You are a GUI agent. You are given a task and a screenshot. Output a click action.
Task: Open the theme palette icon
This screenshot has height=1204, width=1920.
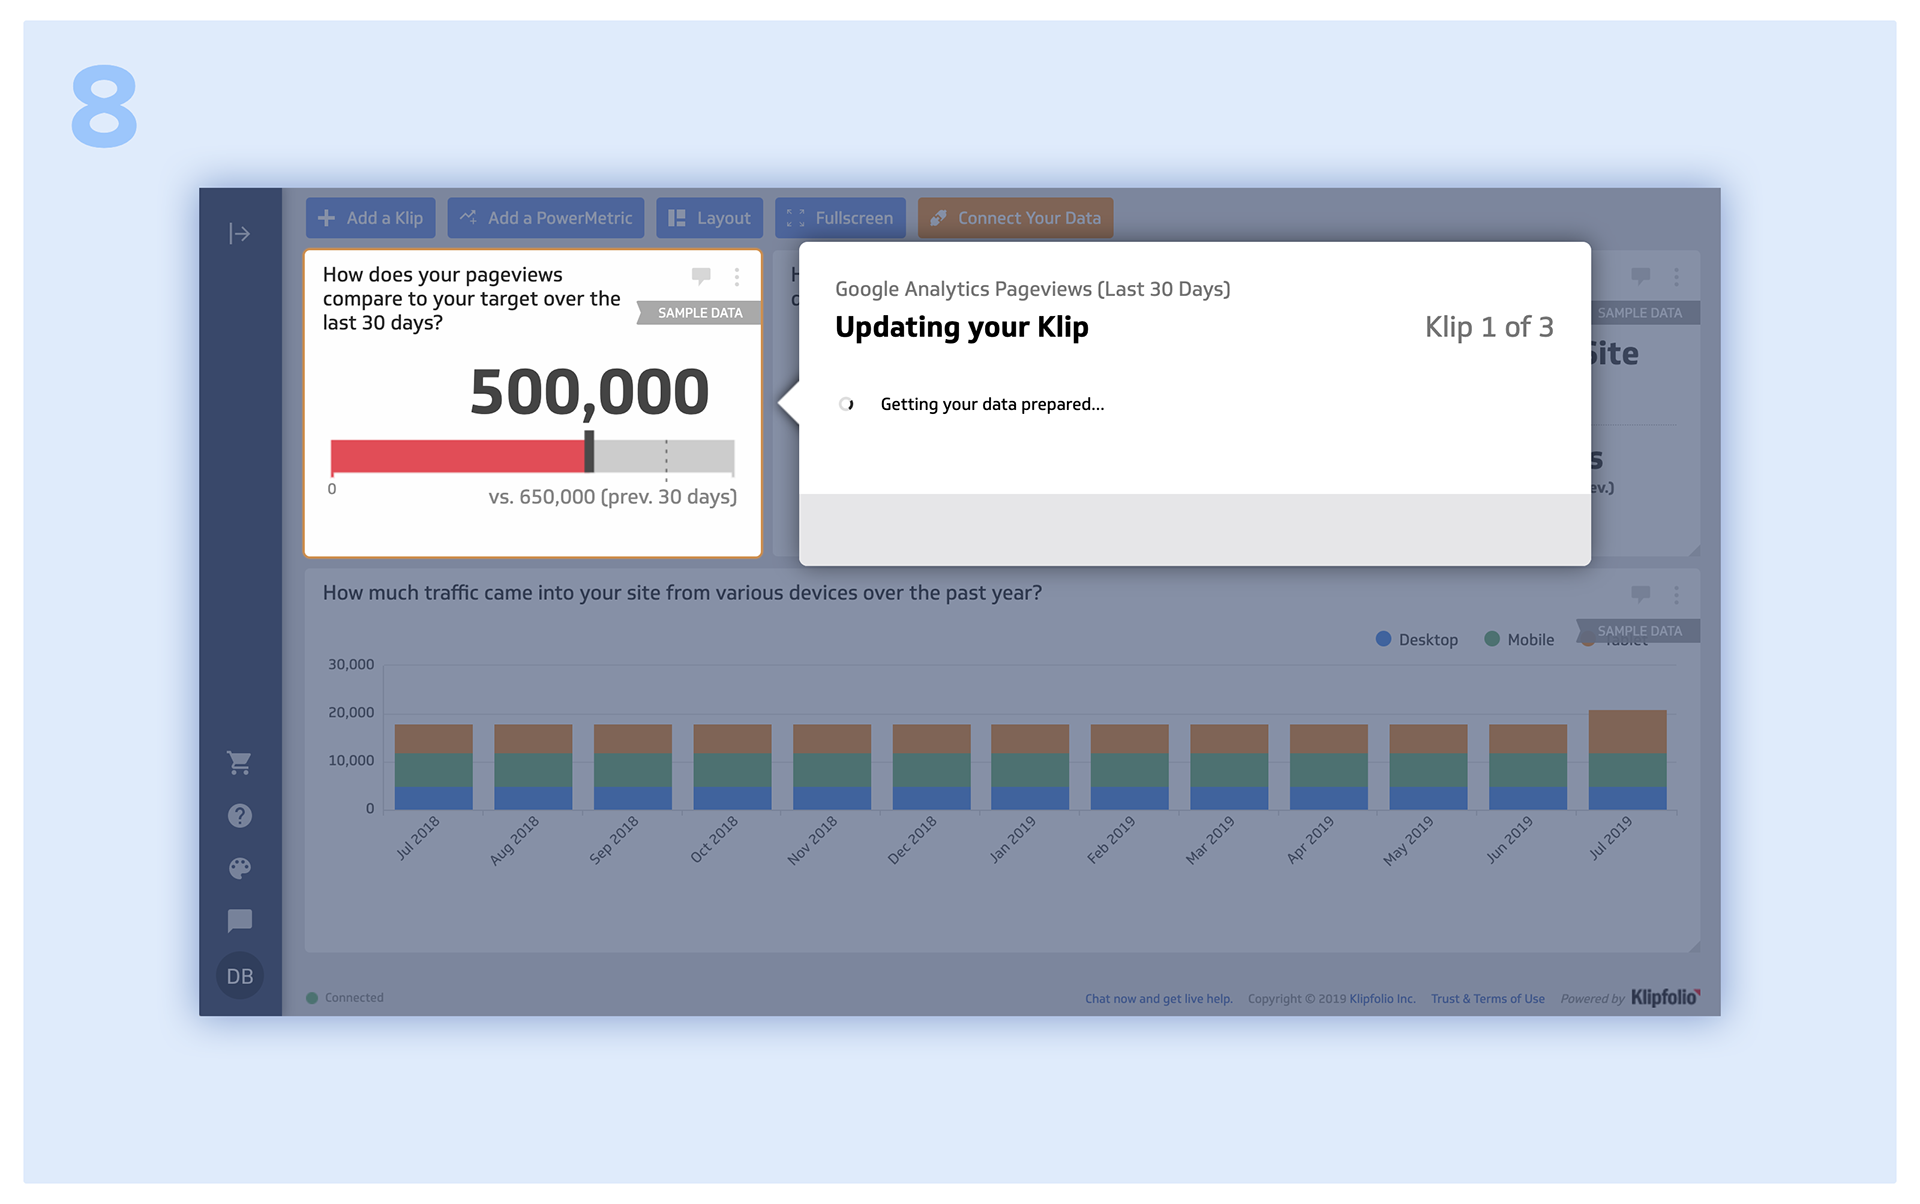(x=239, y=868)
